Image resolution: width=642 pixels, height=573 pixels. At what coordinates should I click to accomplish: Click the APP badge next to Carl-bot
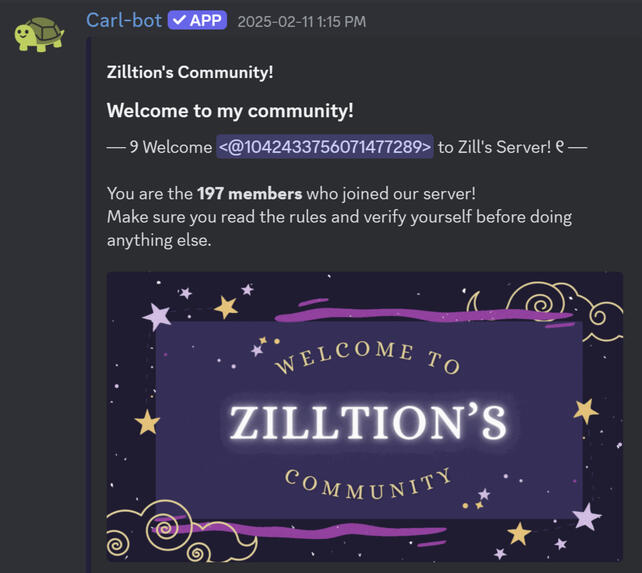click(197, 20)
